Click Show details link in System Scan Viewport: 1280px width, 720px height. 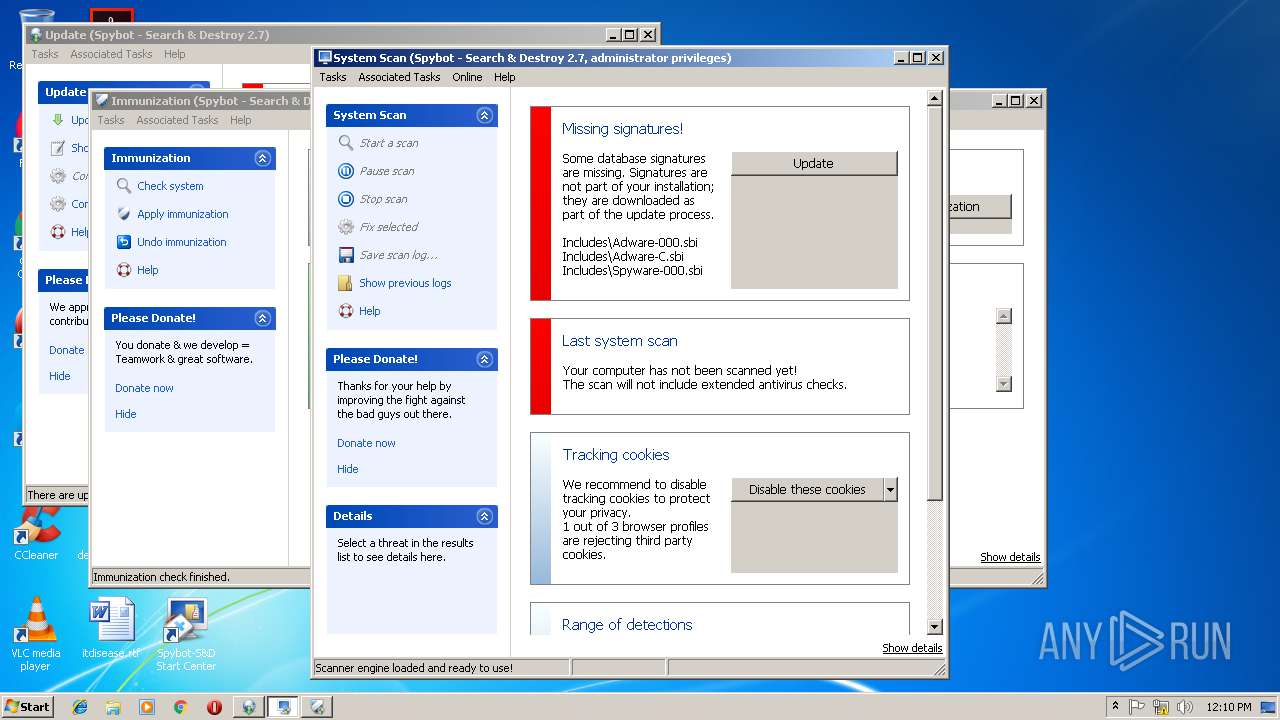point(912,648)
